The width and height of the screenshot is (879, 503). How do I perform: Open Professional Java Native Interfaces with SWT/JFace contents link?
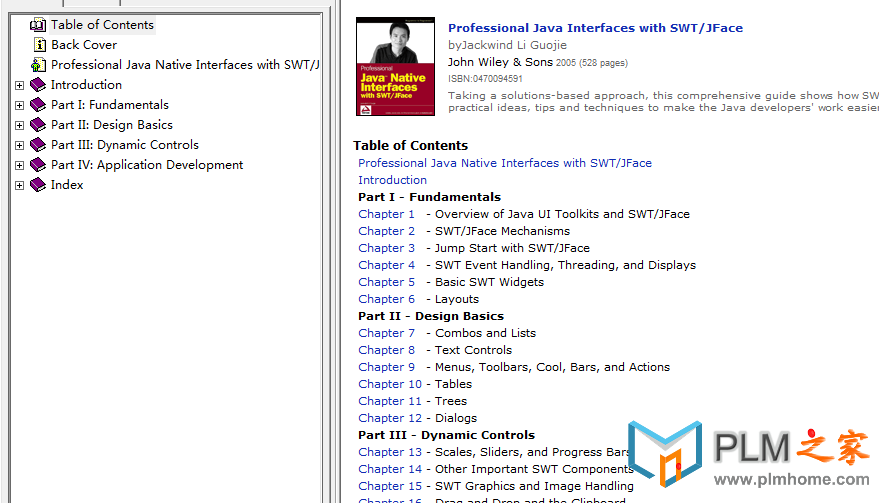[505, 163]
